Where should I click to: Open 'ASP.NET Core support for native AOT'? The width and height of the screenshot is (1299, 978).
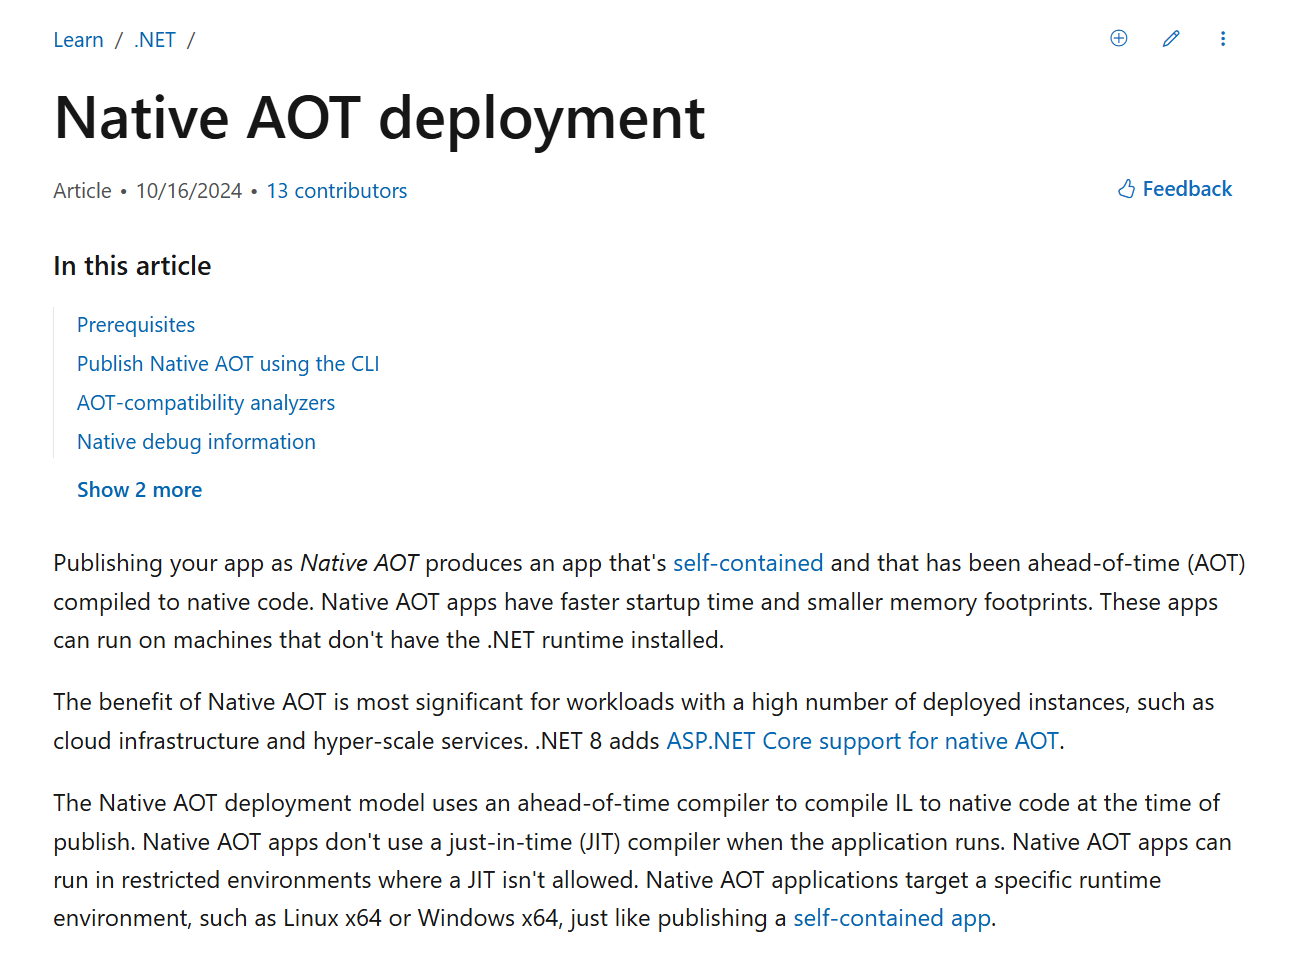(862, 741)
